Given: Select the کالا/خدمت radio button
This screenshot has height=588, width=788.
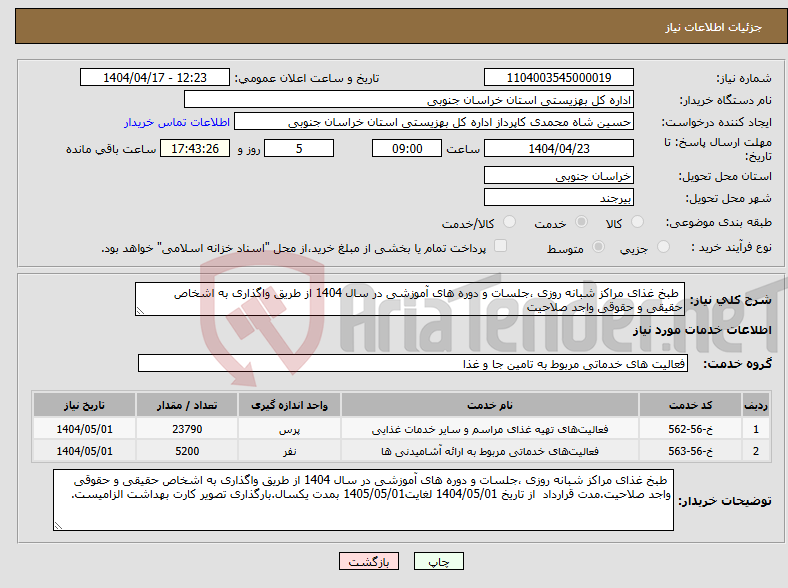Looking at the screenshot, I should (x=509, y=222).
